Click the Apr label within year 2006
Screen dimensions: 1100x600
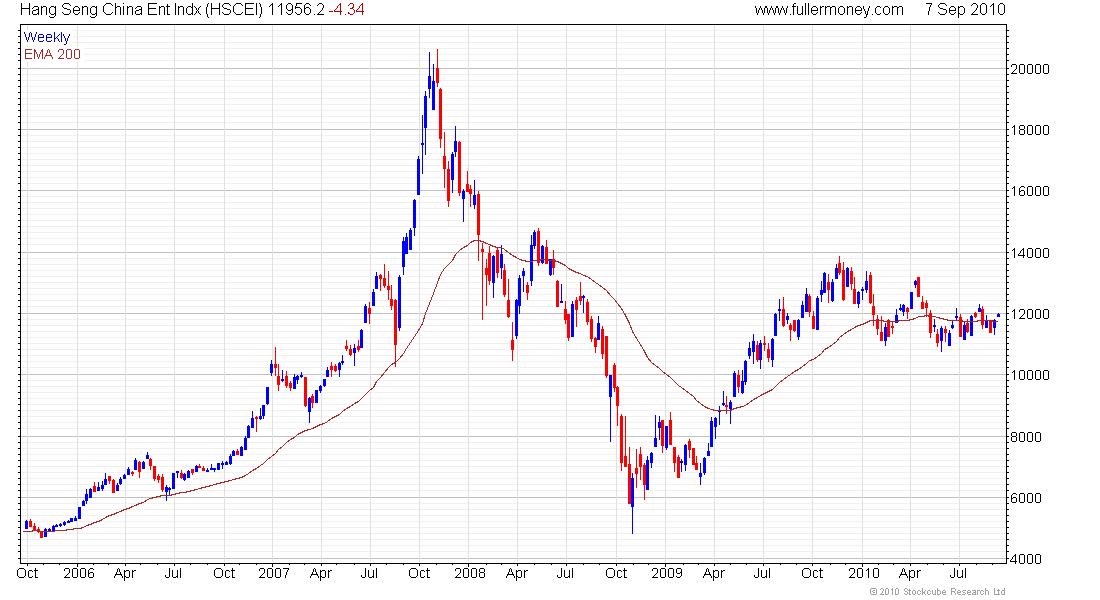[125, 574]
